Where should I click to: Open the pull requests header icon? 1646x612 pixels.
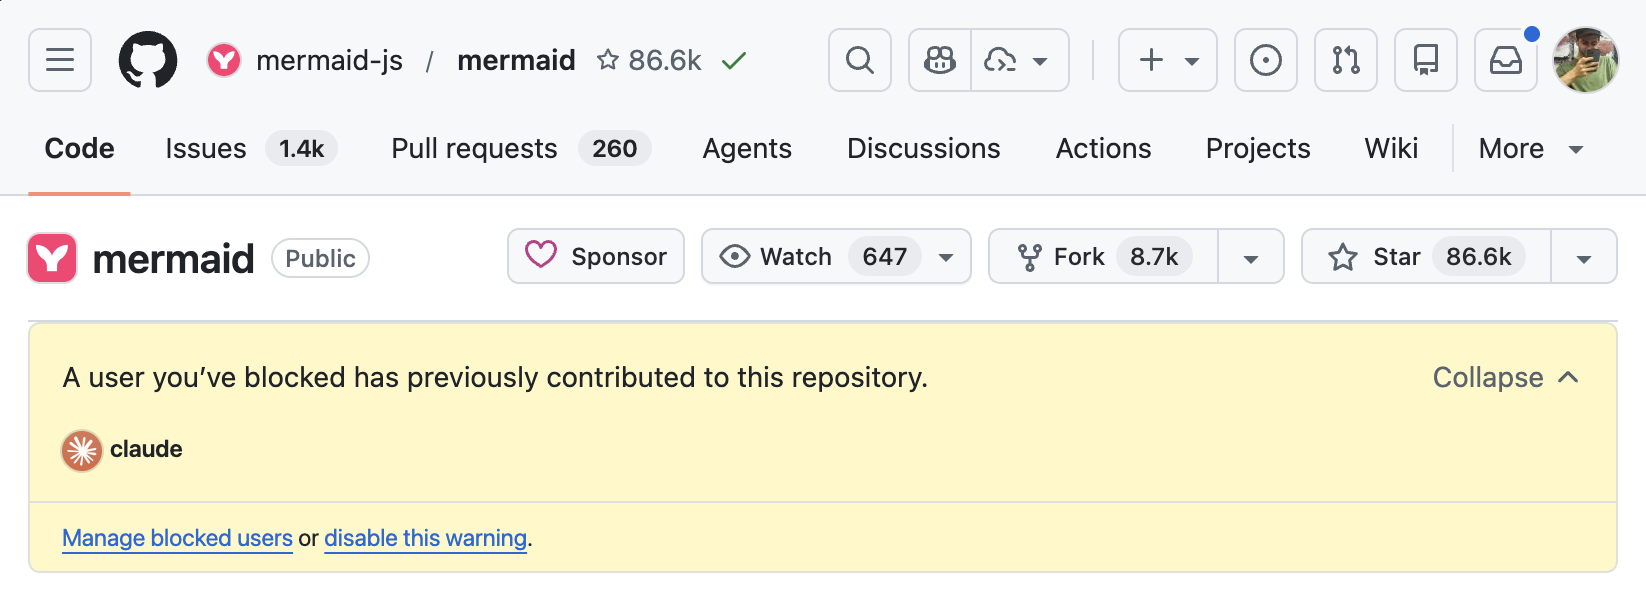(1345, 60)
